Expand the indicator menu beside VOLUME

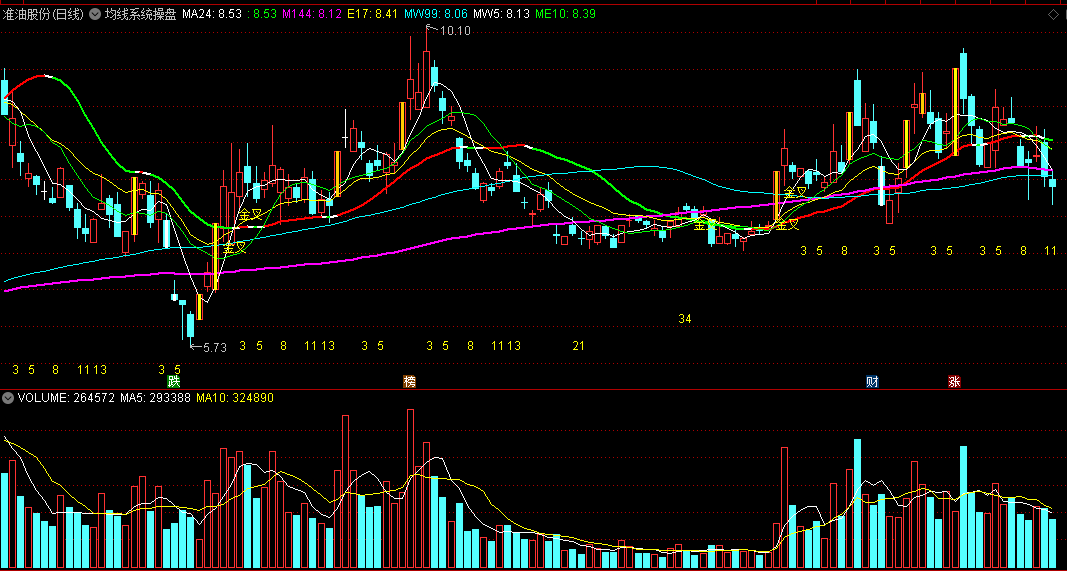click(8, 397)
